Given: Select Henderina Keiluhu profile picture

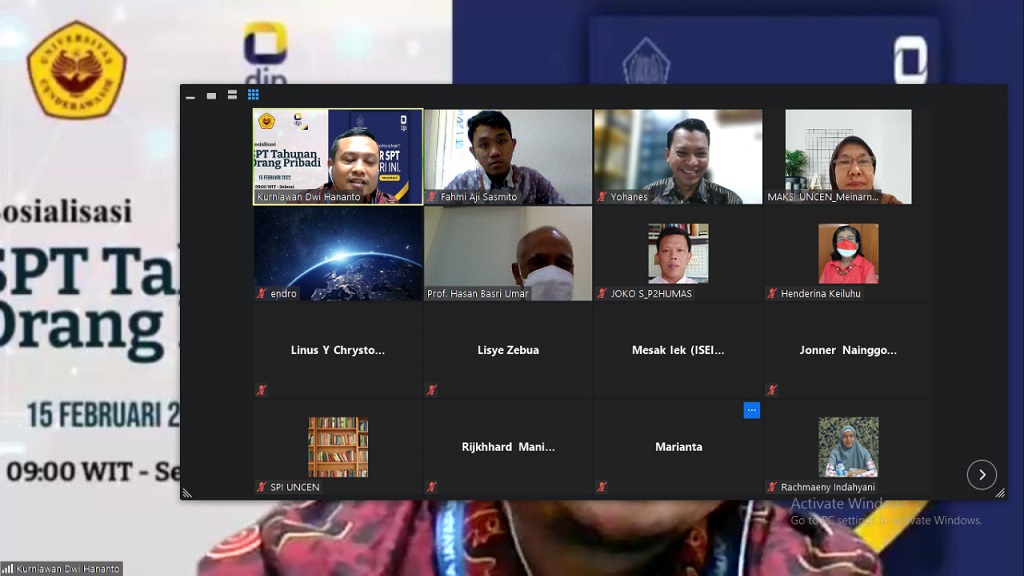Looking at the screenshot, I should (x=848, y=253).
